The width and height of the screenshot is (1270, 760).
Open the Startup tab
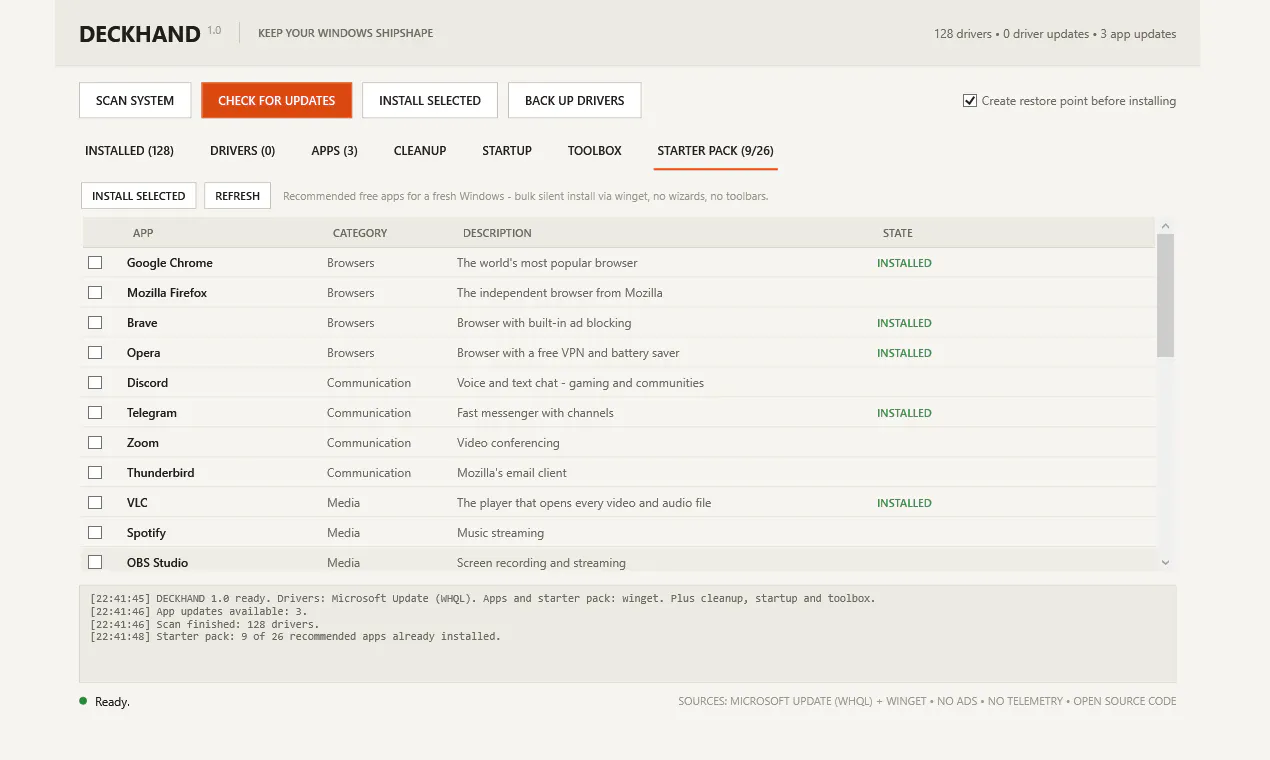pos(507,151)
